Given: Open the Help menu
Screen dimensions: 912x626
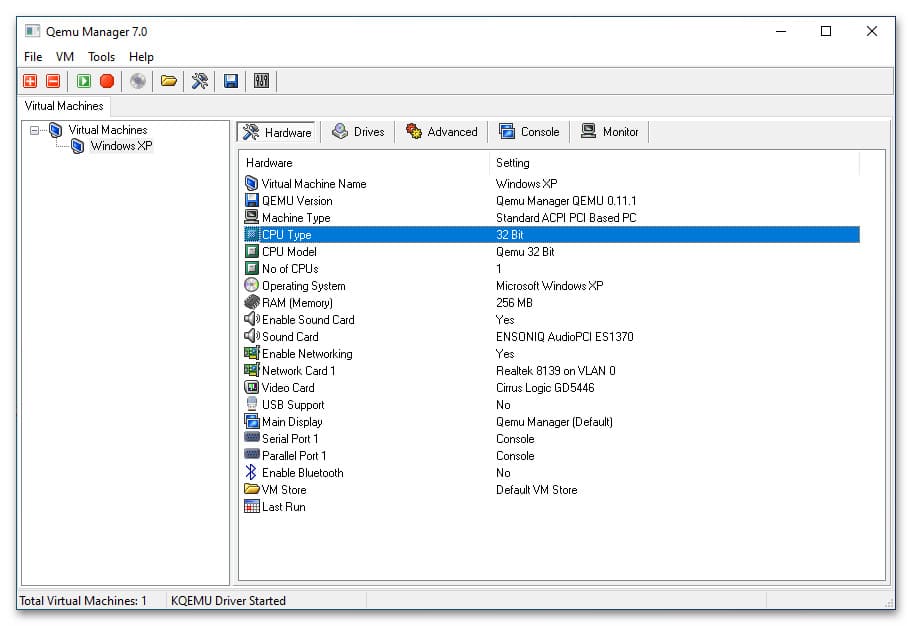Looking at the screenshot, I should 141,56.
